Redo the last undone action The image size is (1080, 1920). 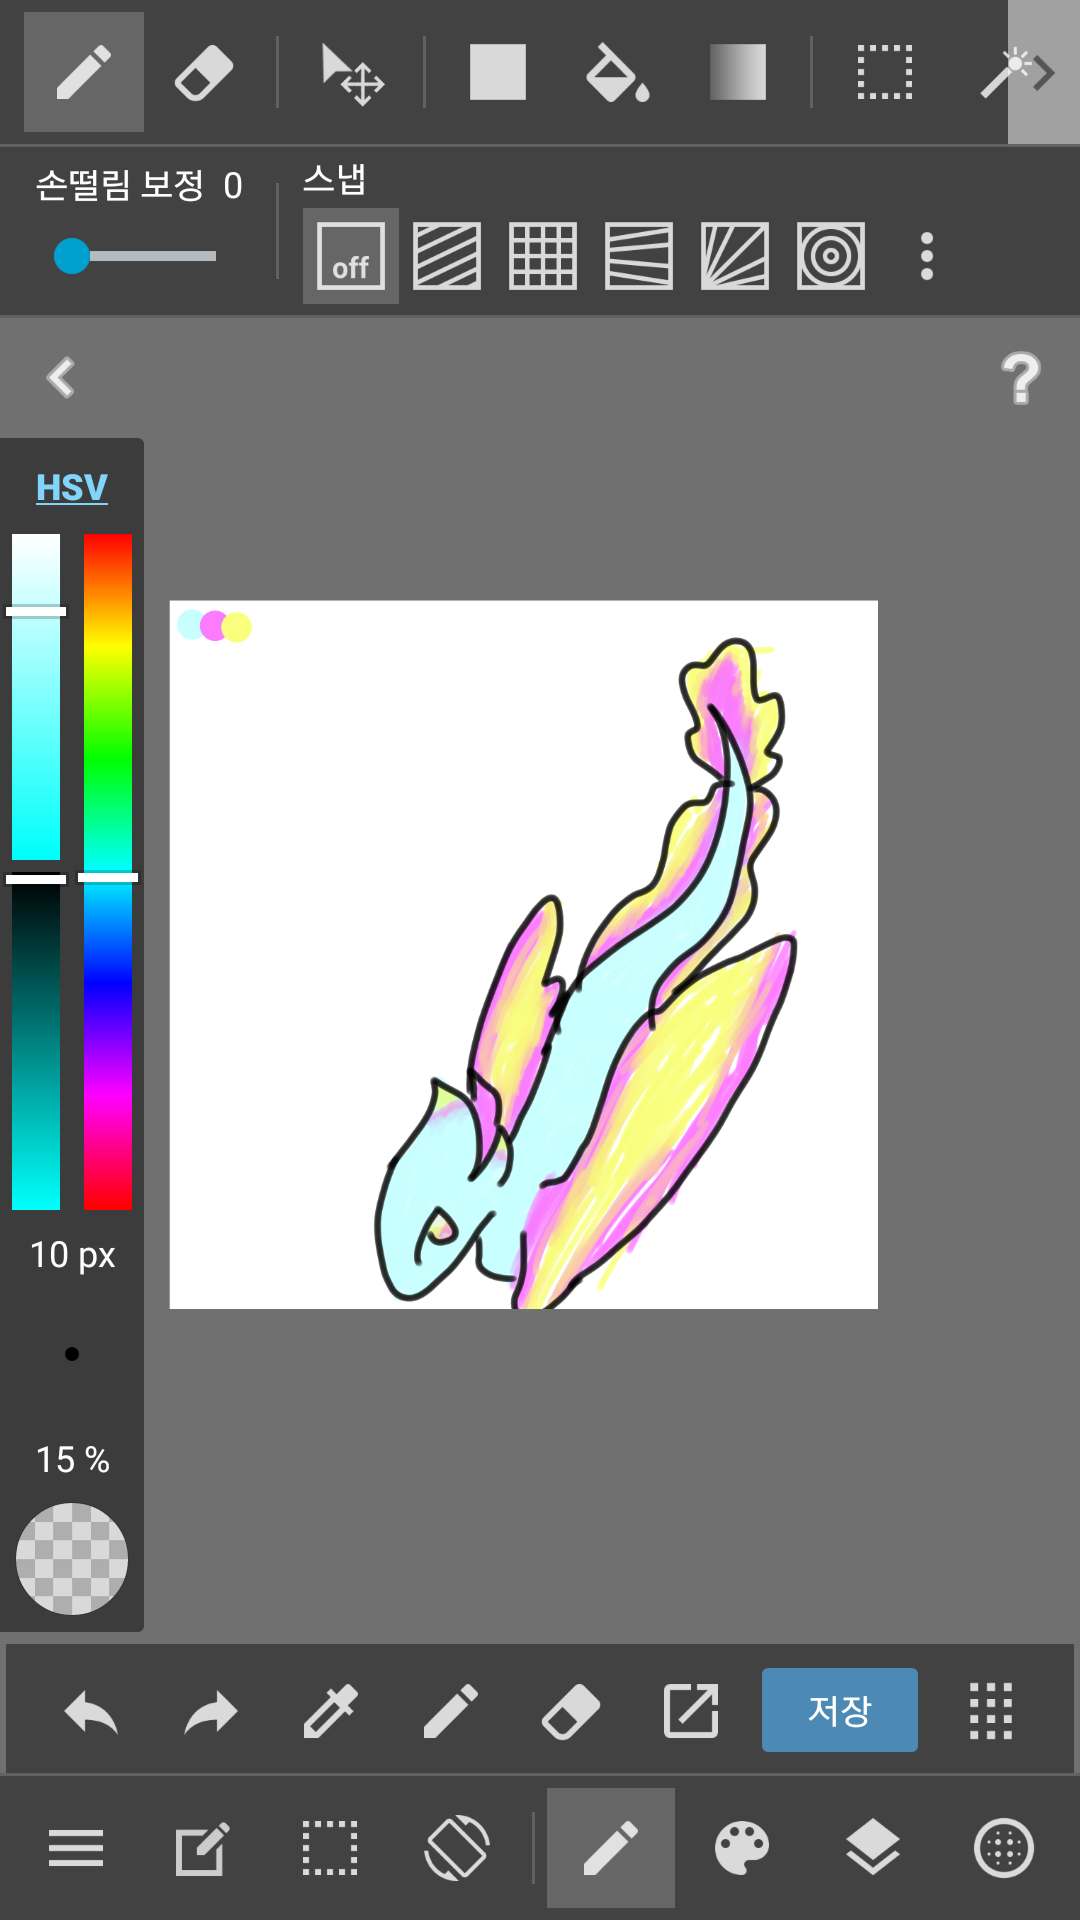pos(211,1711)
